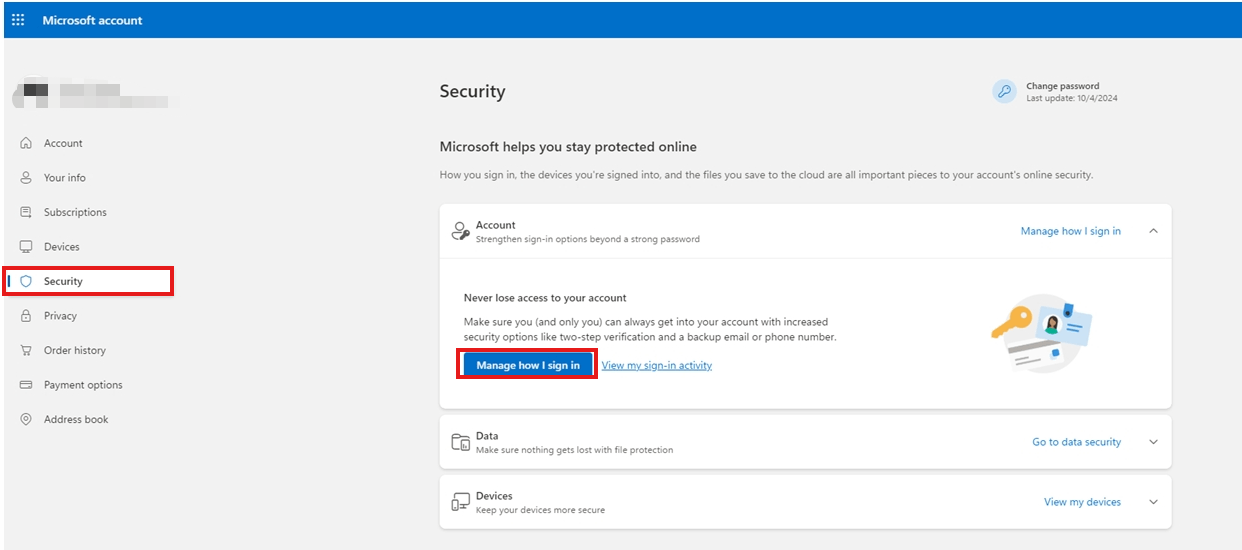
Task: Click 'Strengthen sign-in options beyond a strong password'
Action: (x=588, y=239)
